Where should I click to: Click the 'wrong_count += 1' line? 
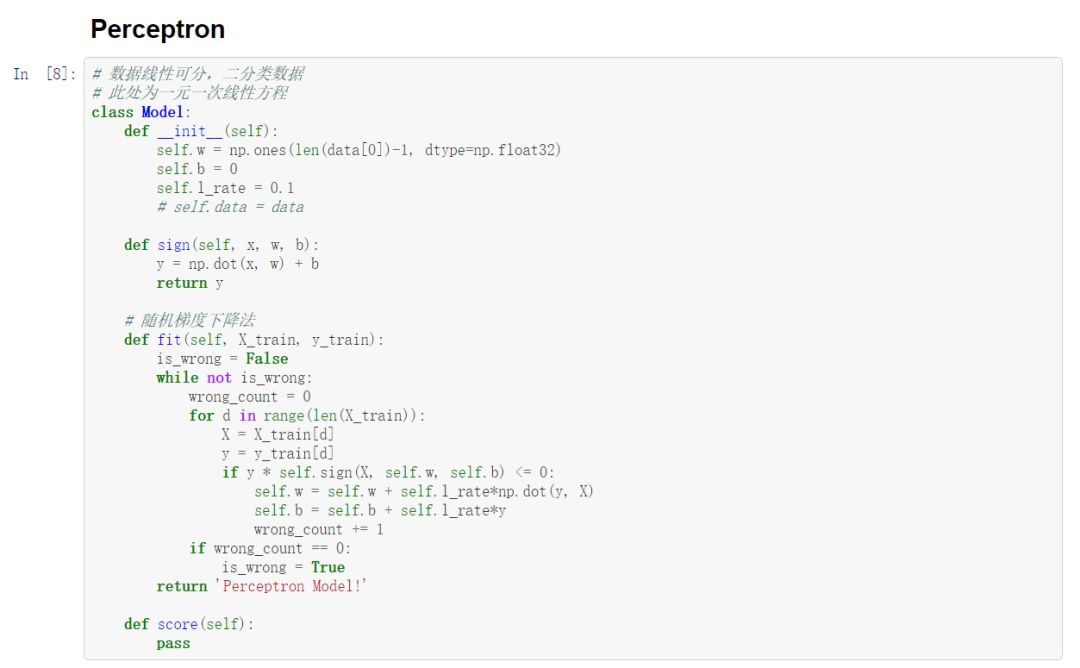[319, 529]
